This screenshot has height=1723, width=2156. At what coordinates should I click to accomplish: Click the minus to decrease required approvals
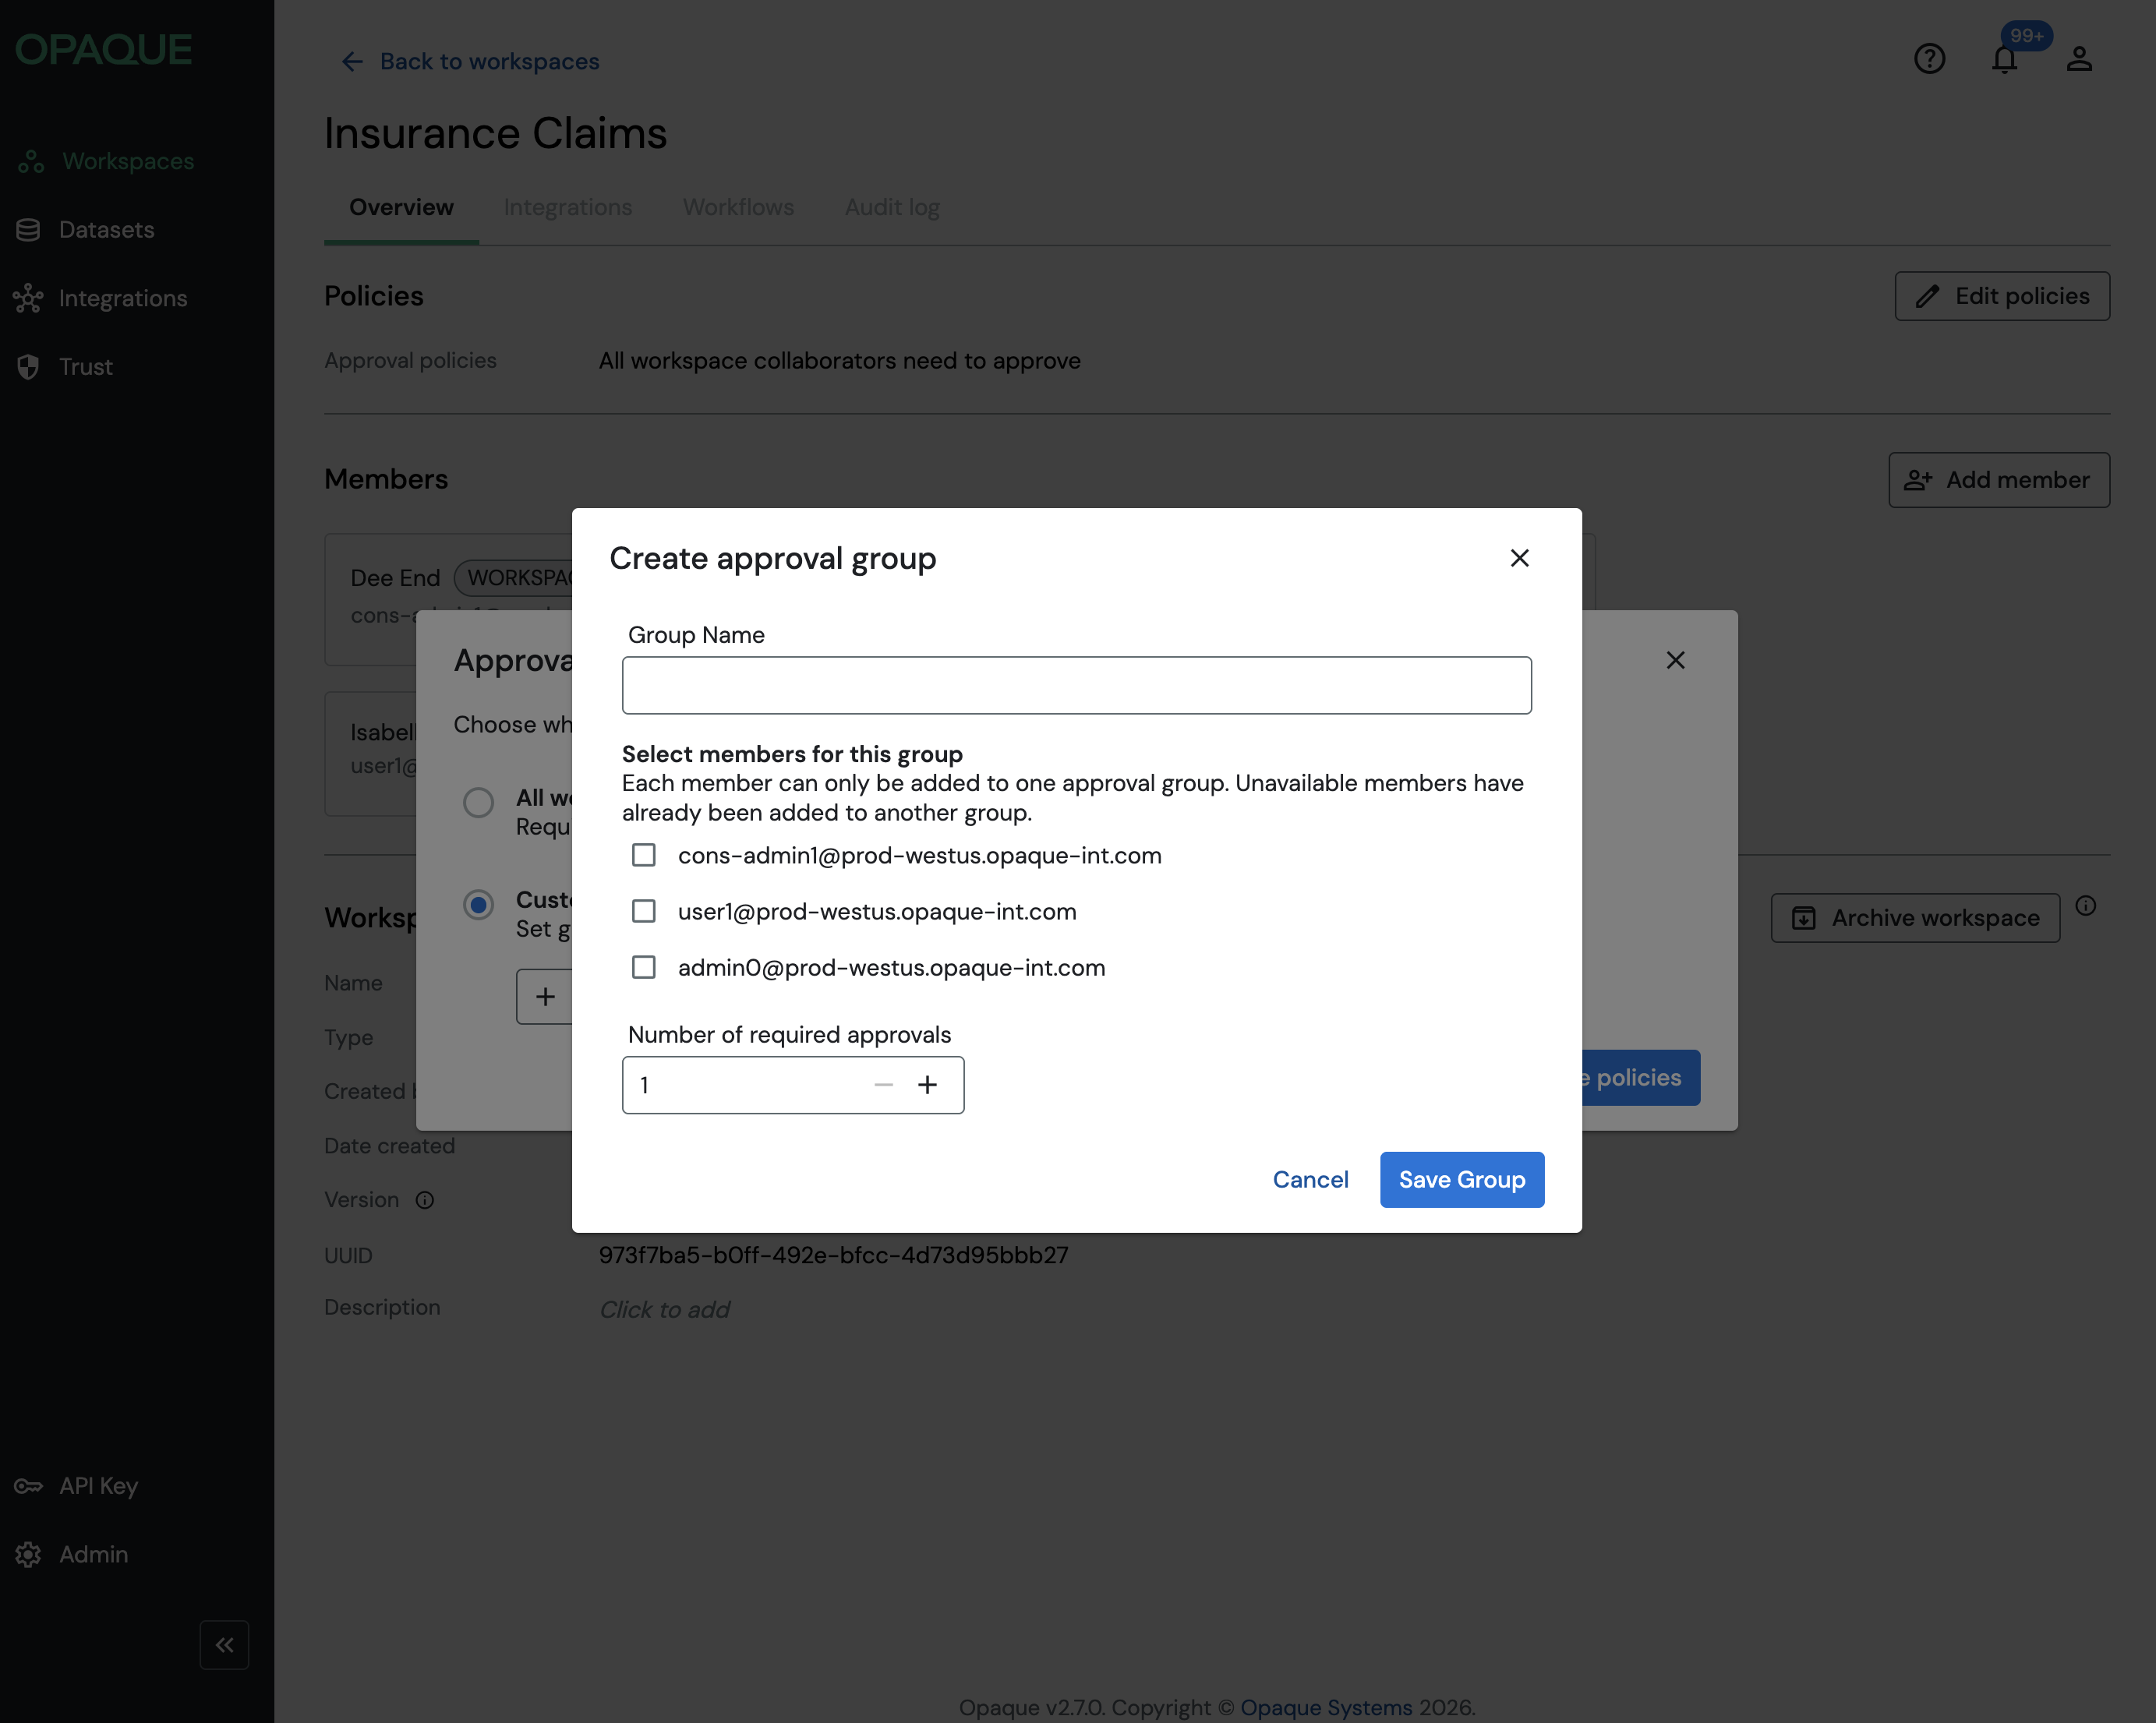[x=883, y=1085]
